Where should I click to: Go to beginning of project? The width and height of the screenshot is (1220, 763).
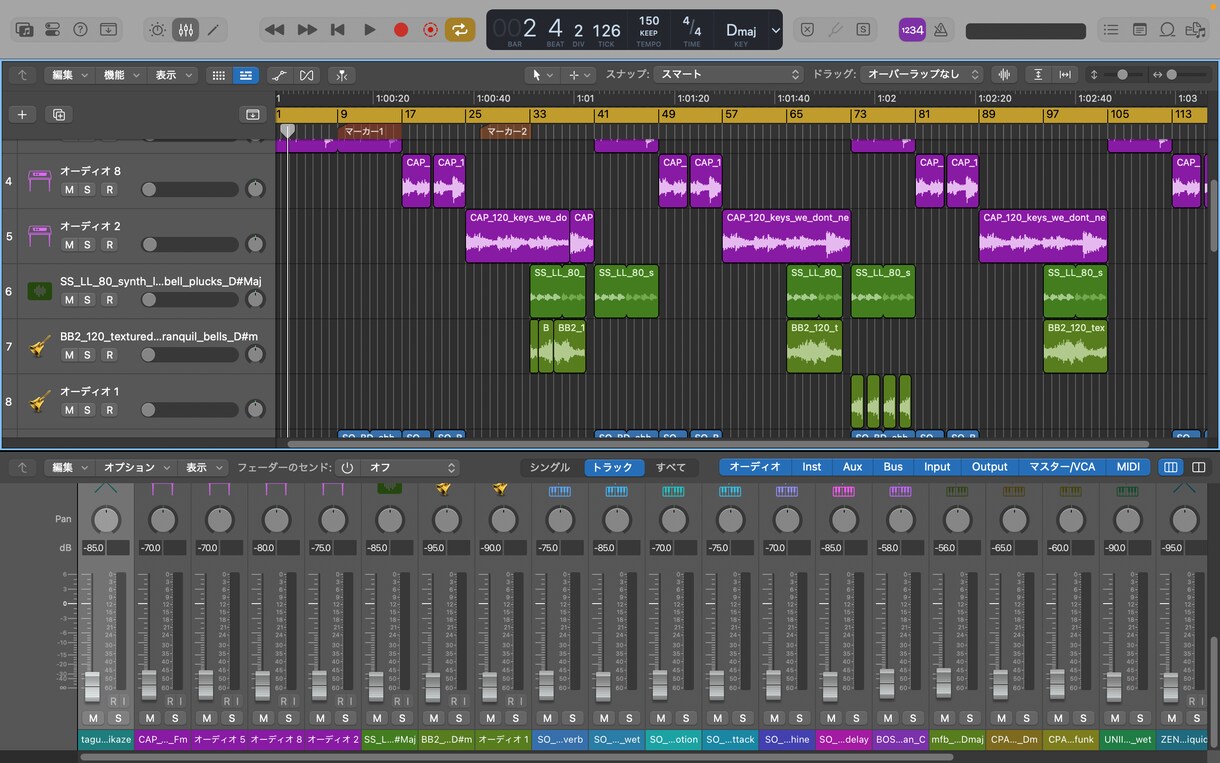tap(338, 30)
